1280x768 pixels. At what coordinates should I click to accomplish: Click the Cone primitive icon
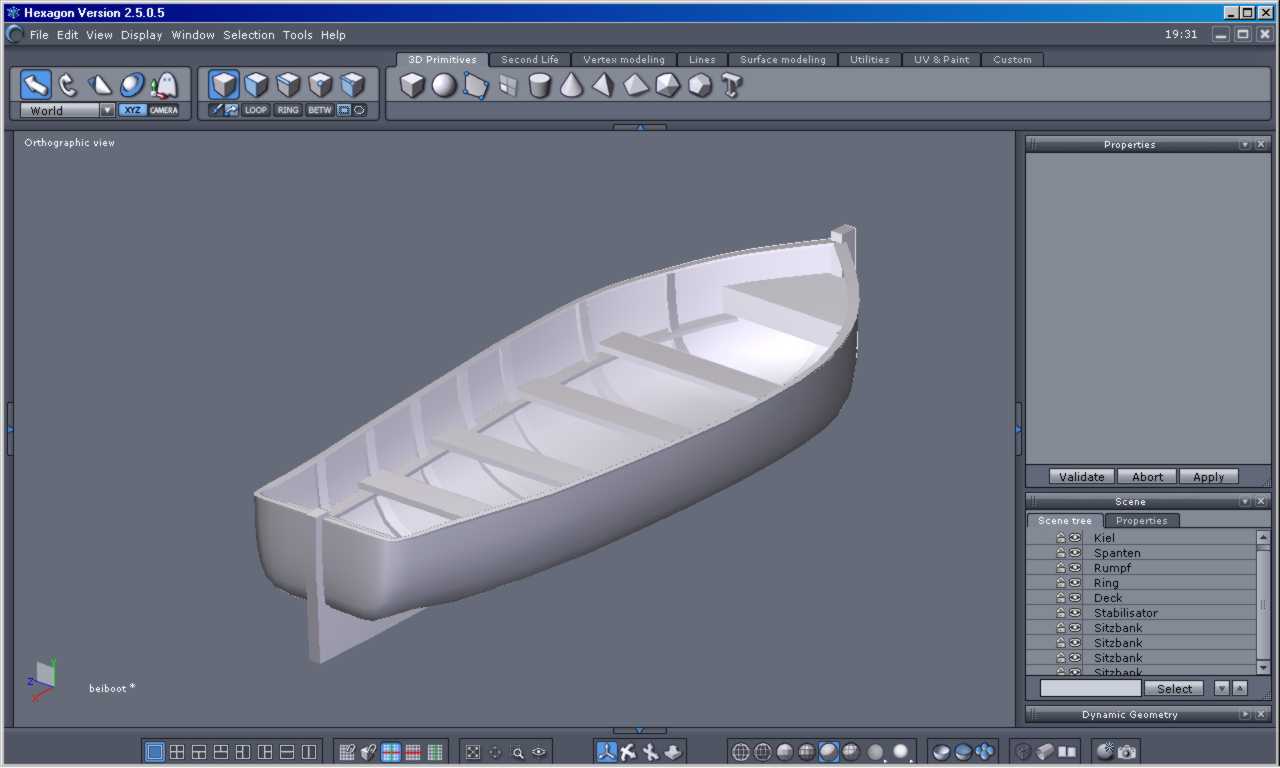(x=571, y=86)
